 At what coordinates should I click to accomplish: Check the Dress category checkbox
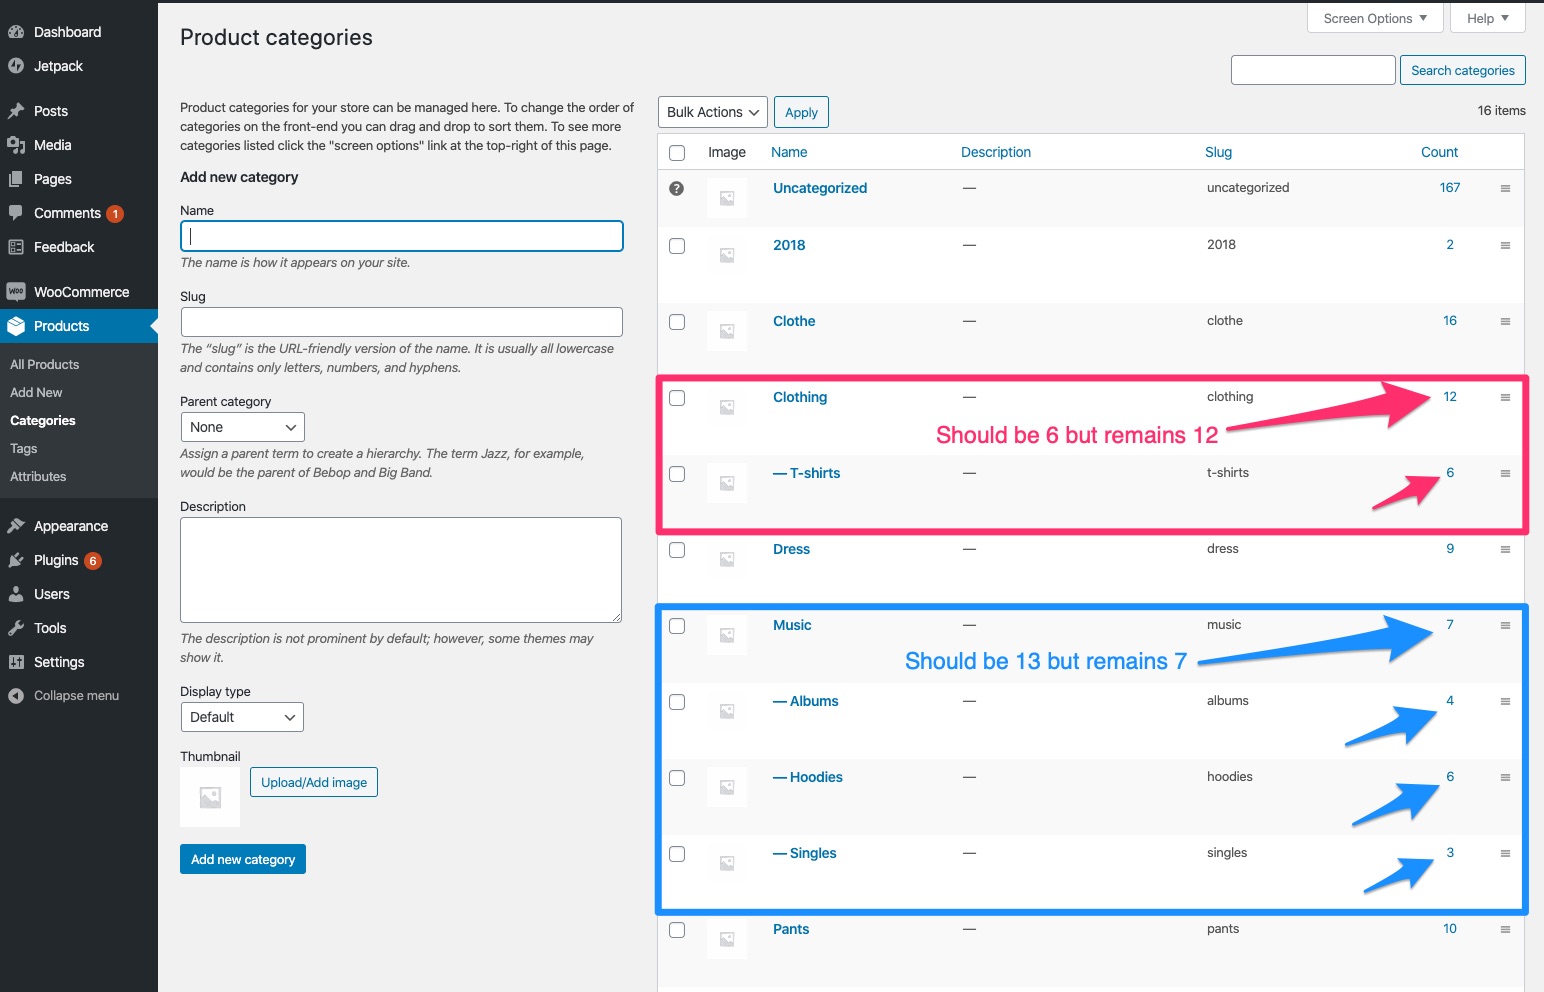click(677, 550)
